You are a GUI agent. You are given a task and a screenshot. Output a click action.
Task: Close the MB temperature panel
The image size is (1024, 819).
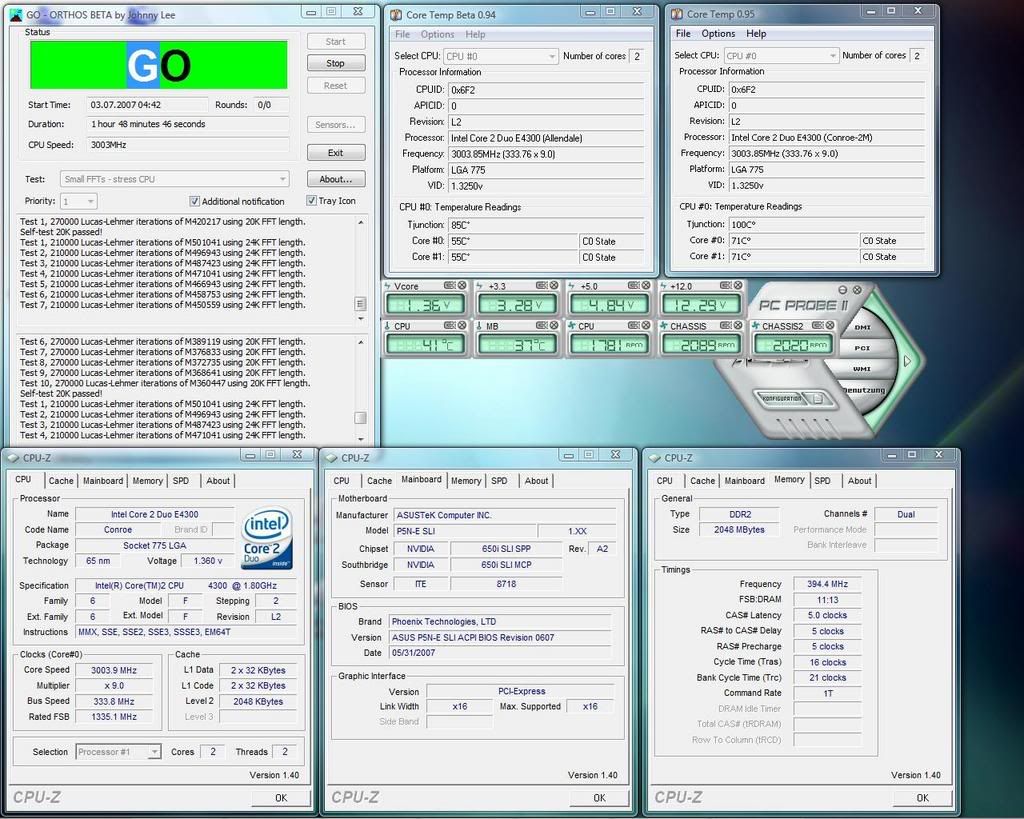click(554, 325)
